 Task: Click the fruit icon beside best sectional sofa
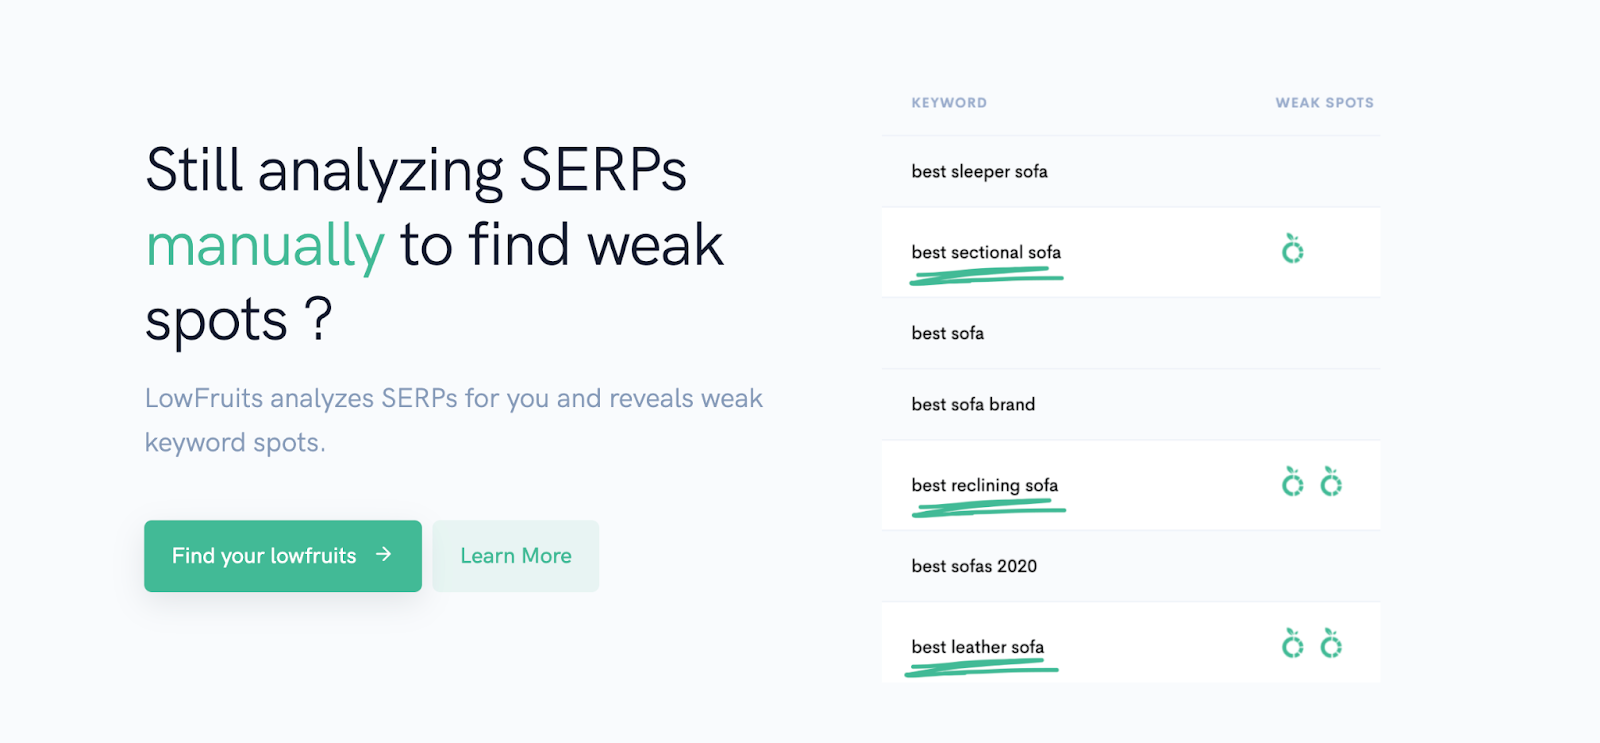point(1293,248)
